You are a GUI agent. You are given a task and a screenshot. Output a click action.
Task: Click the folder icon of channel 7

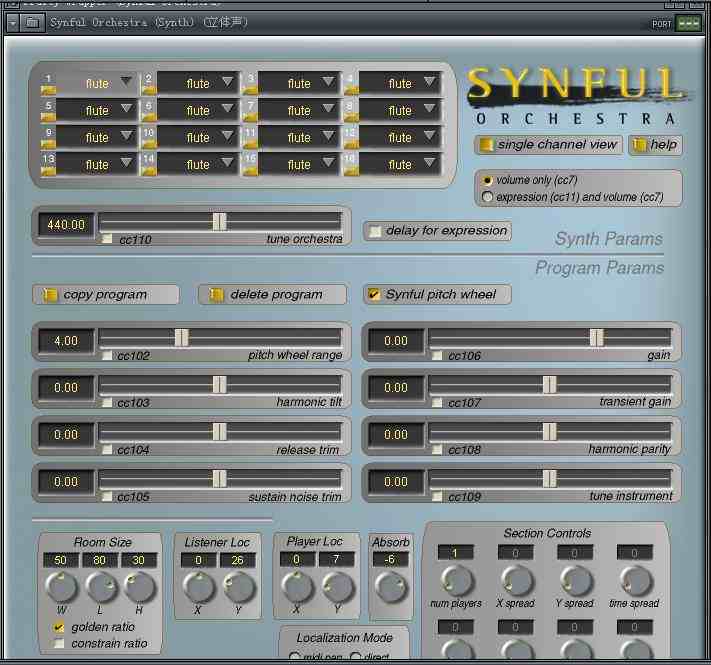click(x=250, y=117)
